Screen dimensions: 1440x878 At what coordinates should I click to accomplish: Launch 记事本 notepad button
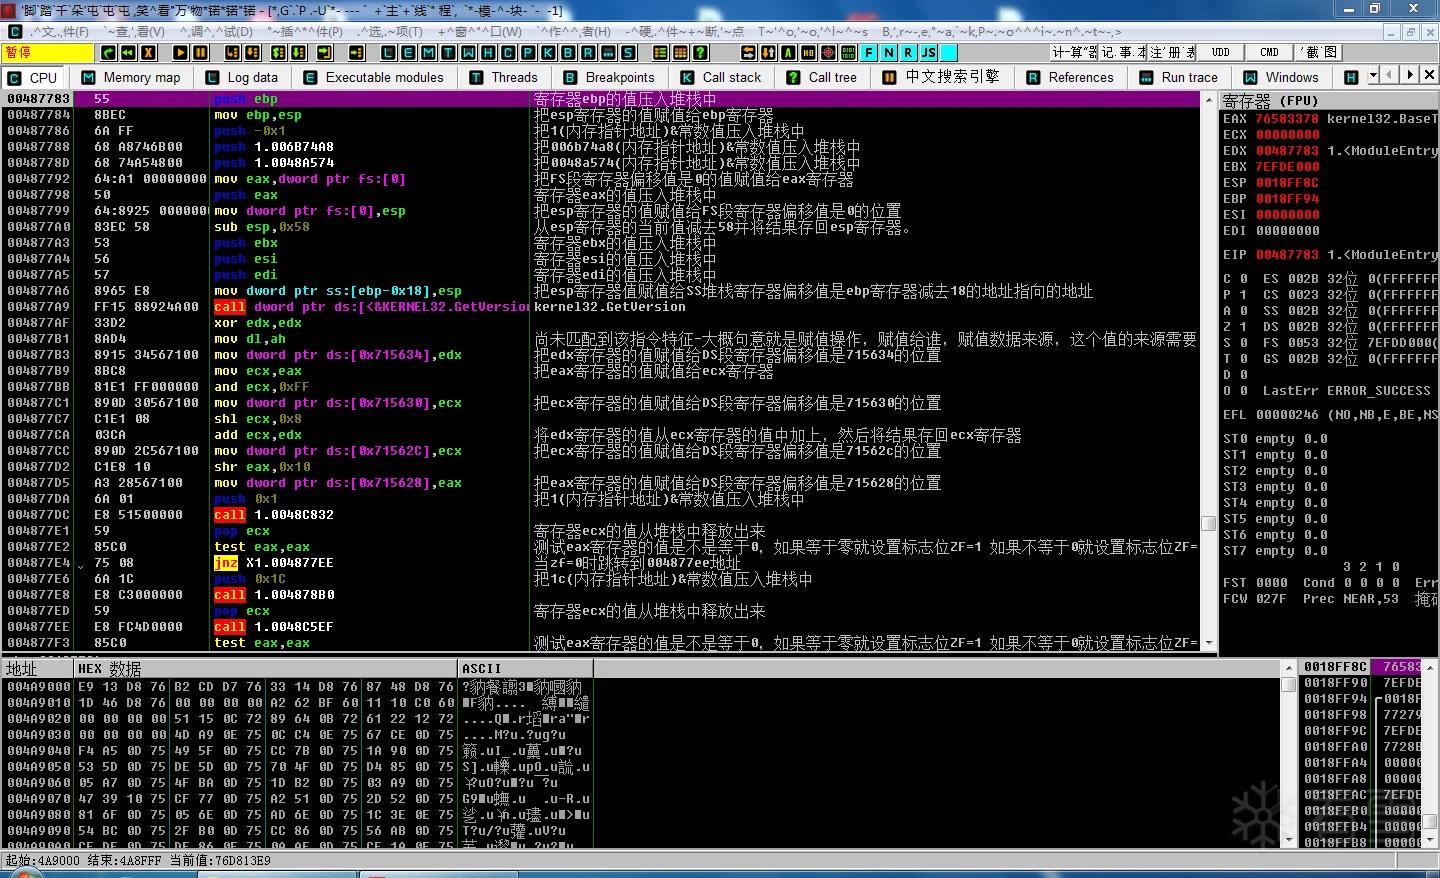[1123, 52]
